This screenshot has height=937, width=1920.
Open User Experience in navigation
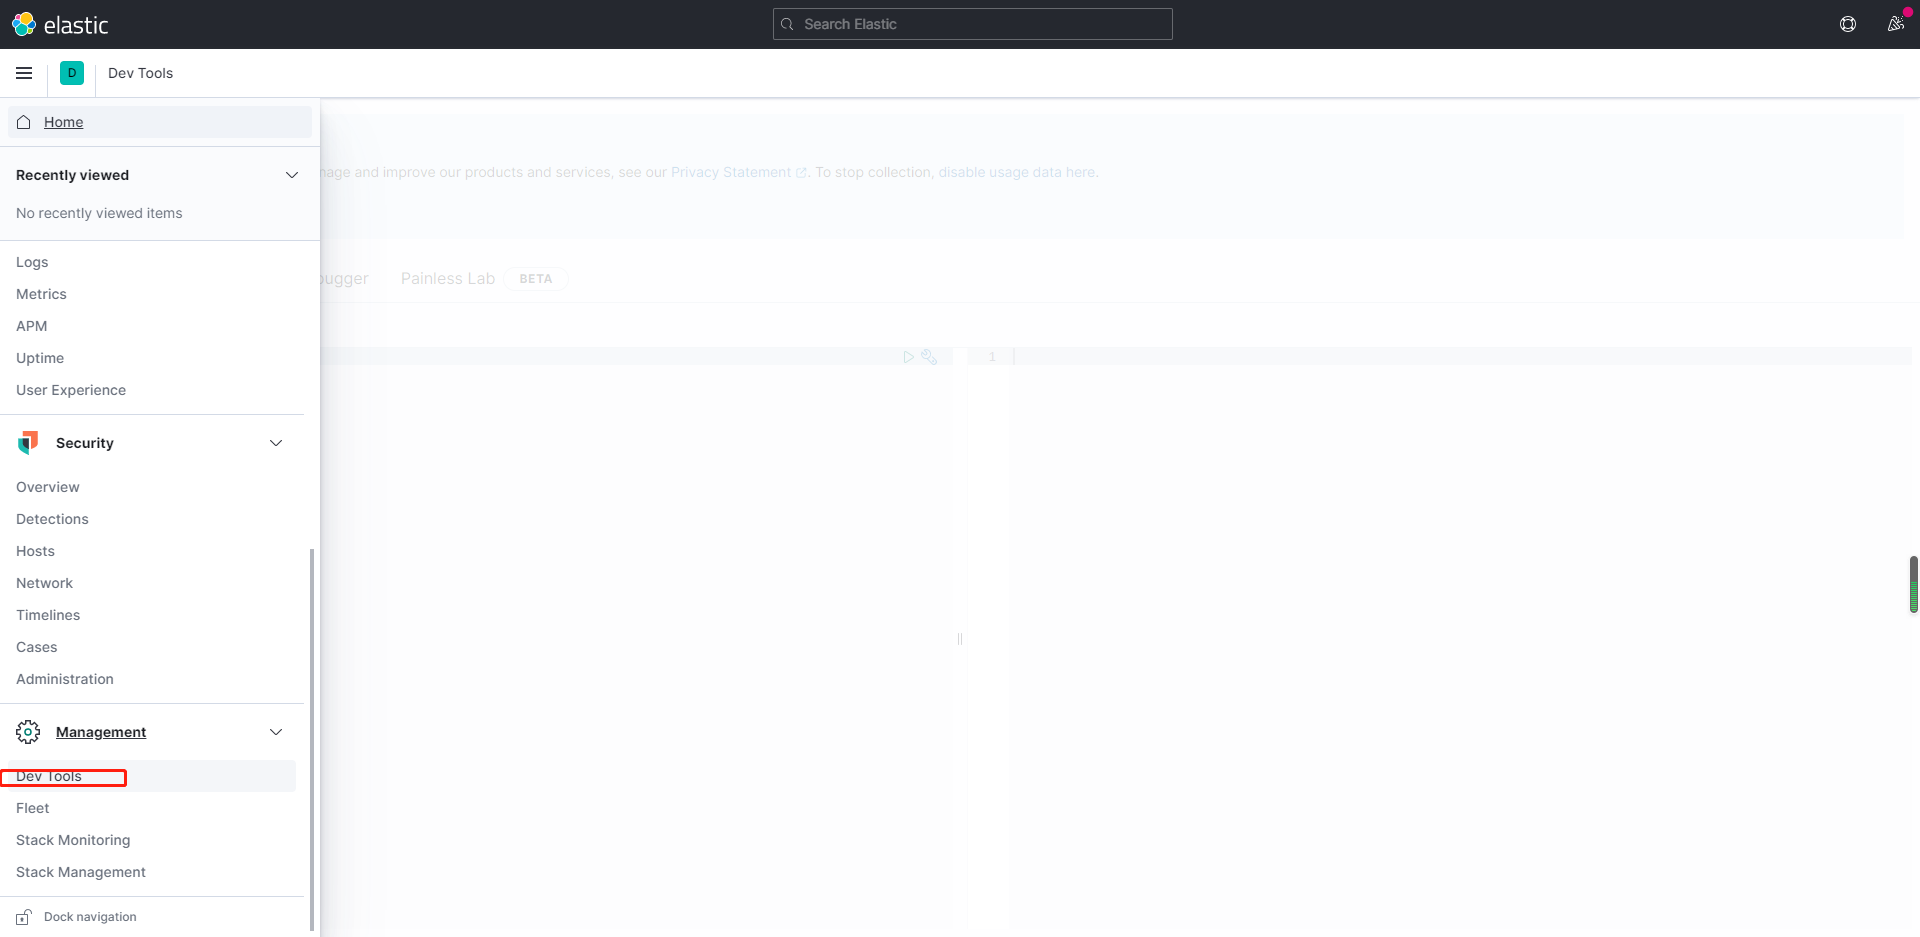pos(71,390)
